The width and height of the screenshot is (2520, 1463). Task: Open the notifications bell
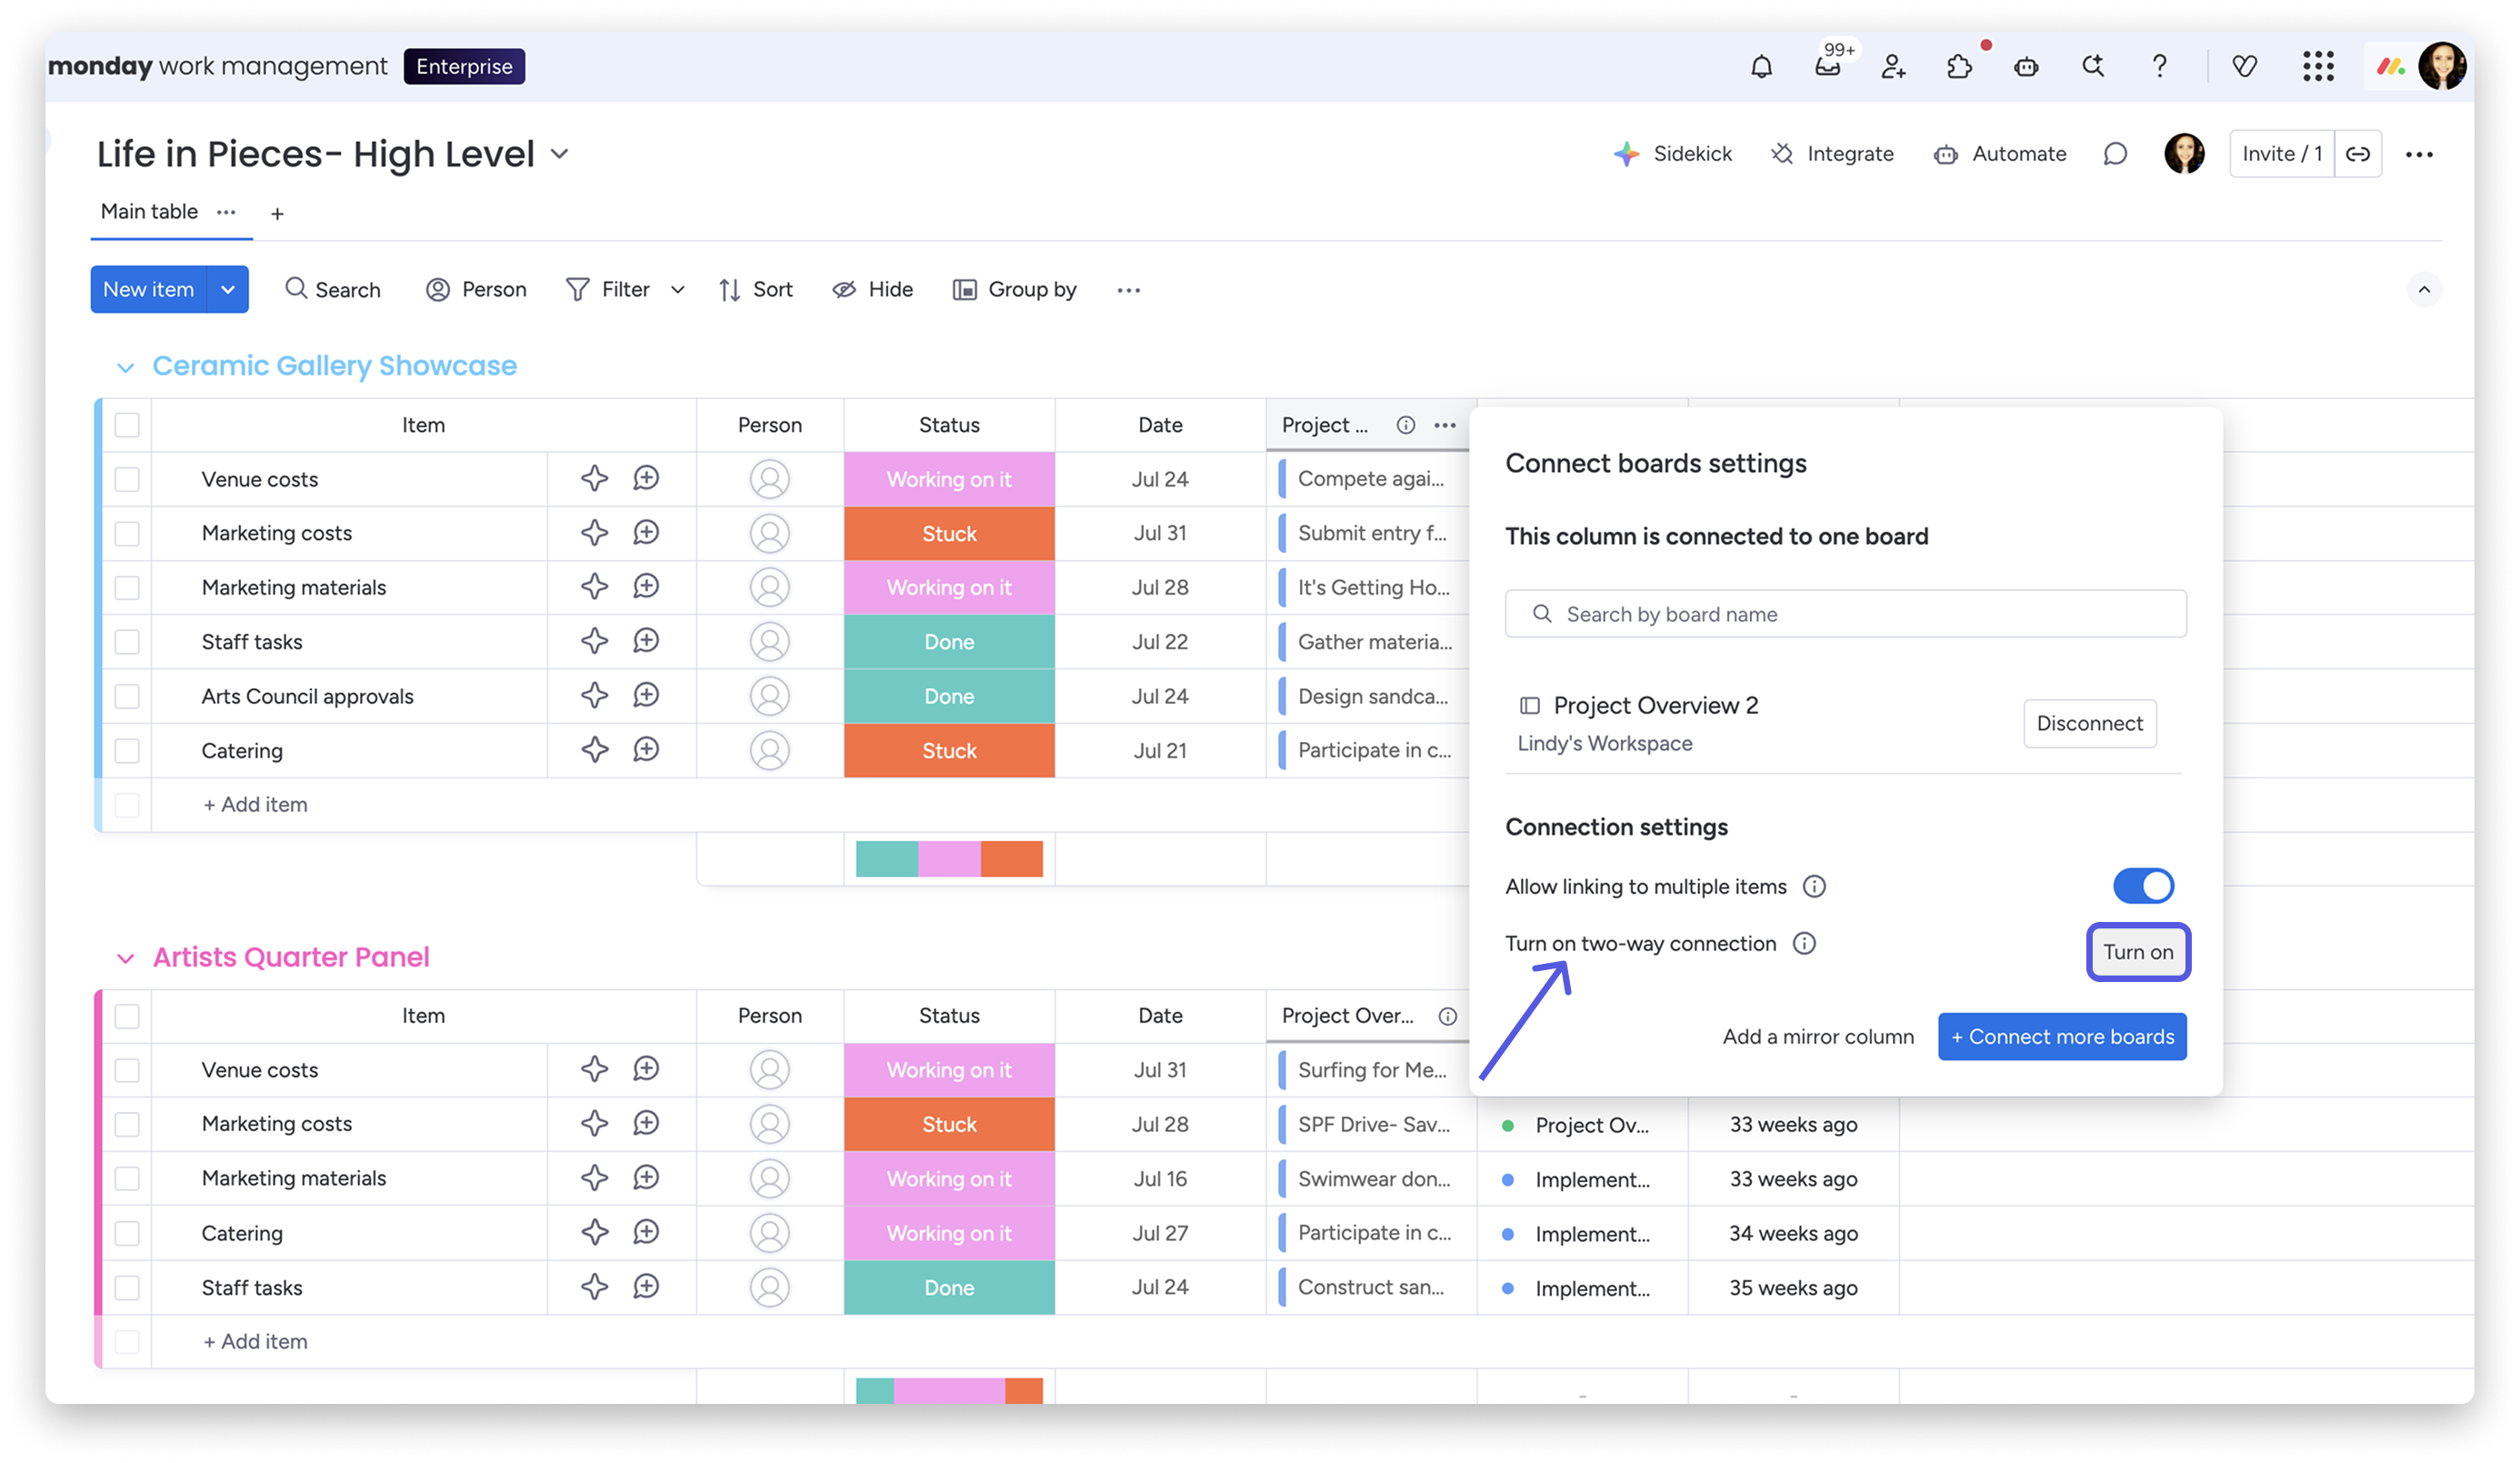(x=1761, y=67)
